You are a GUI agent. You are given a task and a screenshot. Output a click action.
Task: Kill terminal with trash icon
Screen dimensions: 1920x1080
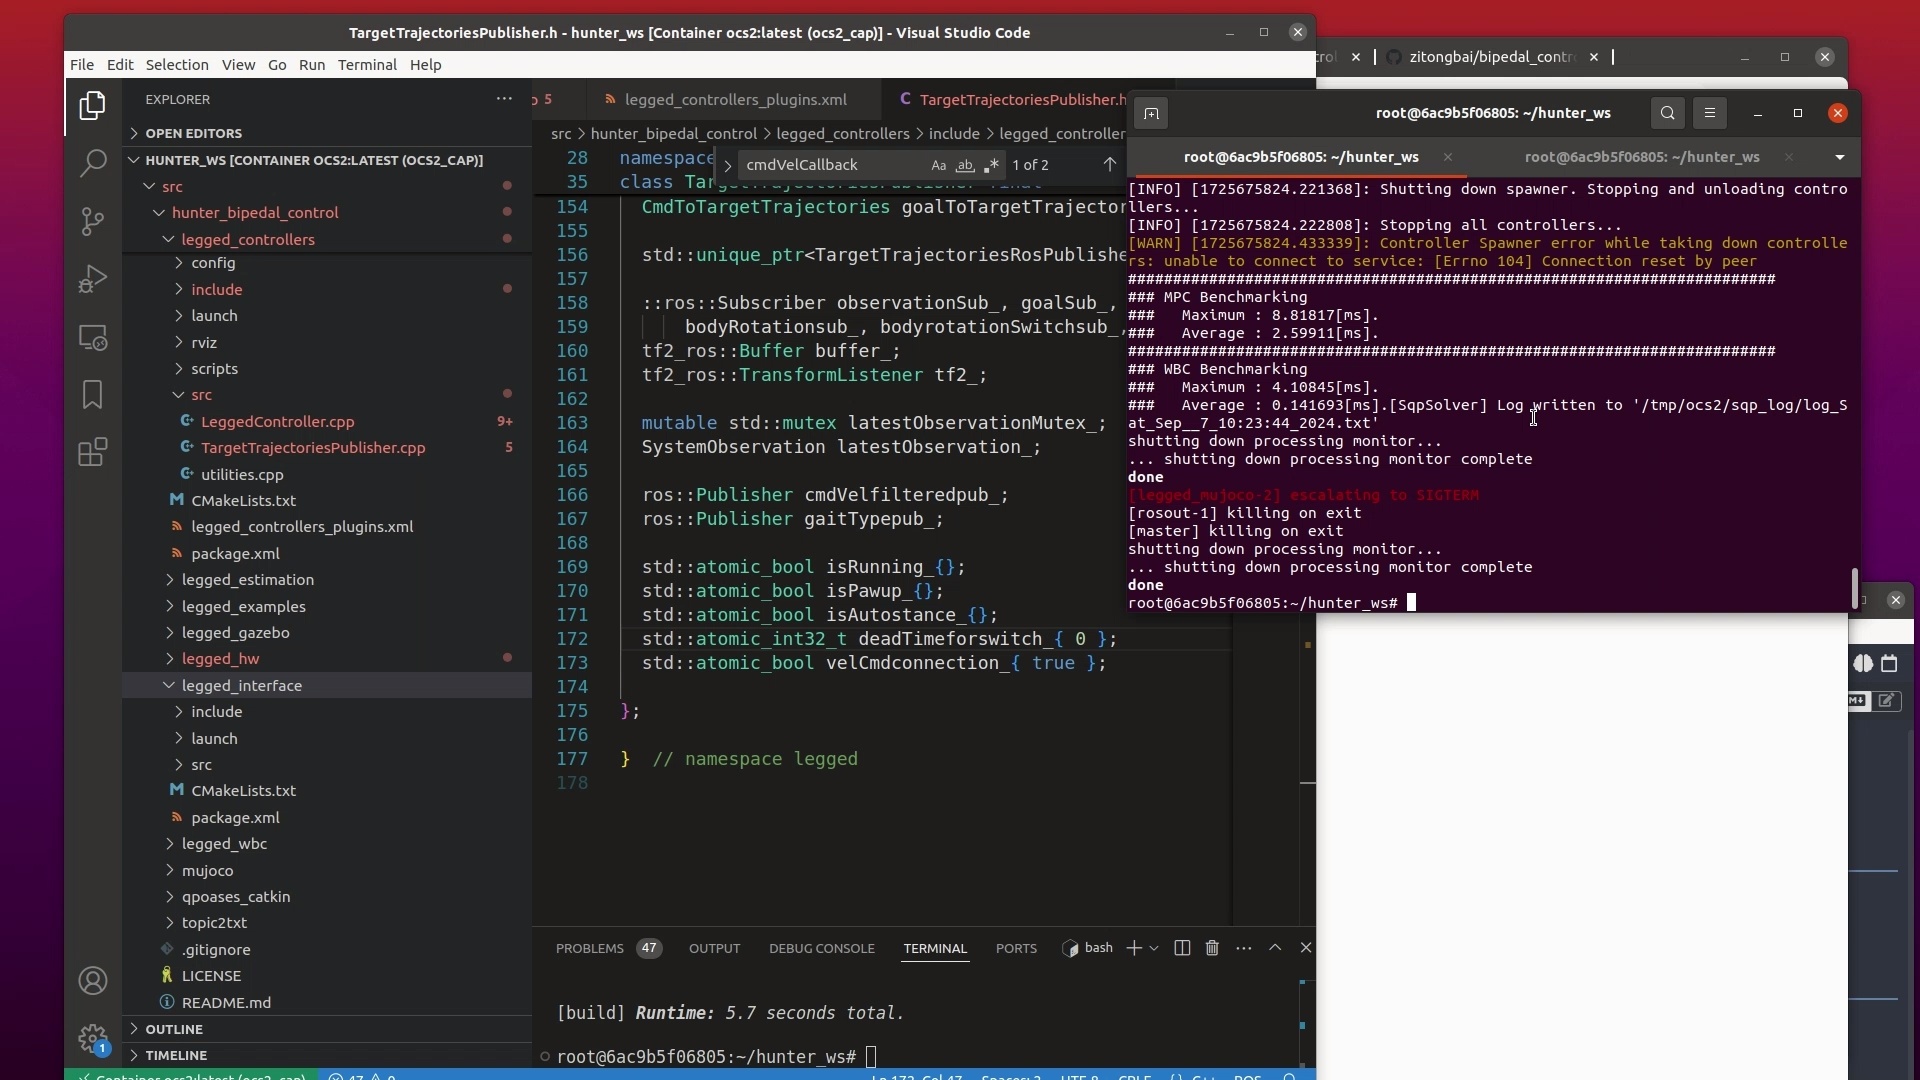click(x=1212, y=948)
